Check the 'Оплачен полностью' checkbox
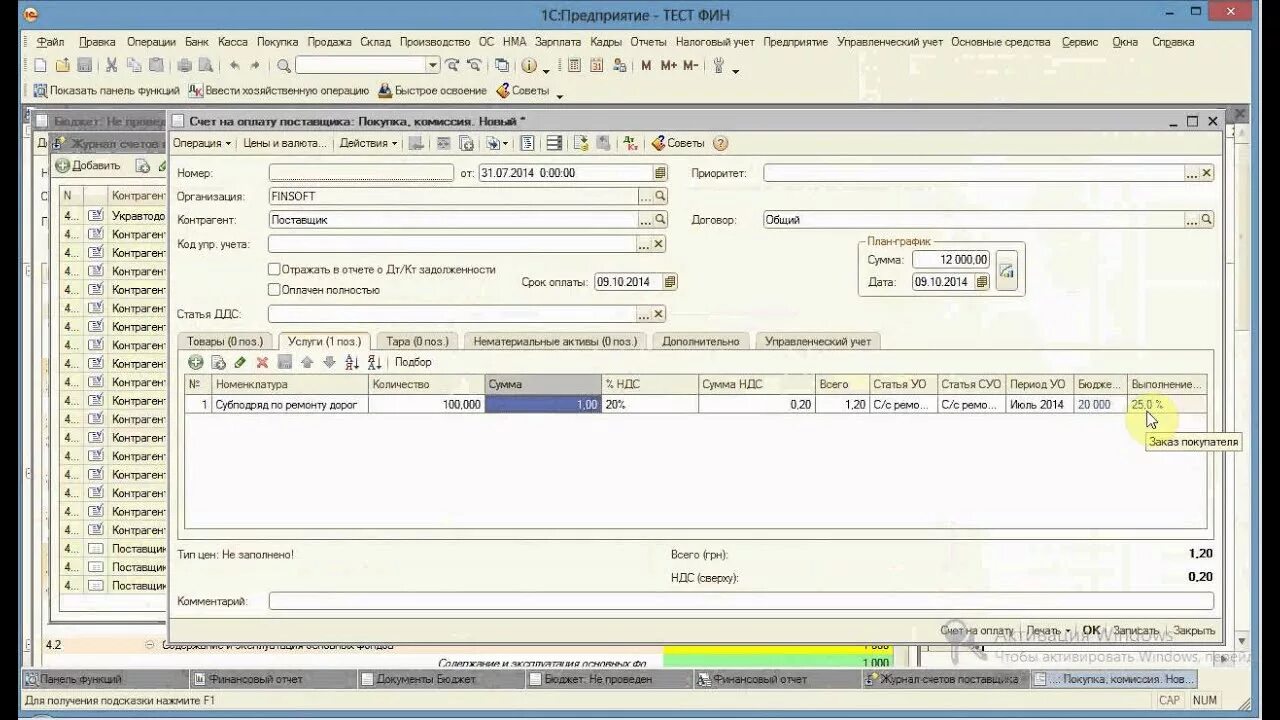Screen dimensions: 1280x720 click(x=274, y=289)
